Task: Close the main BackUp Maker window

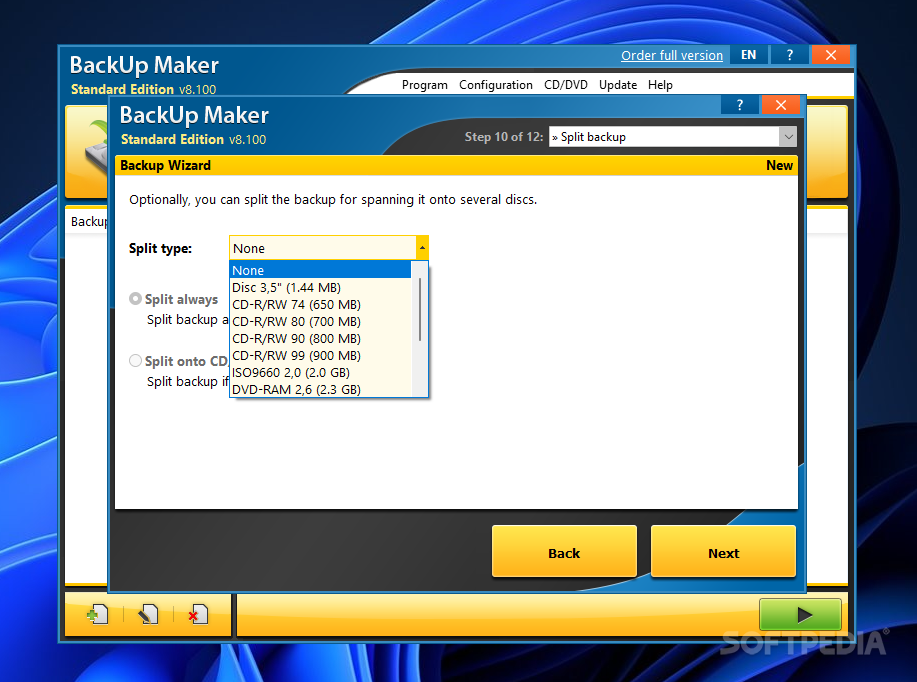Action: point(830,55)
